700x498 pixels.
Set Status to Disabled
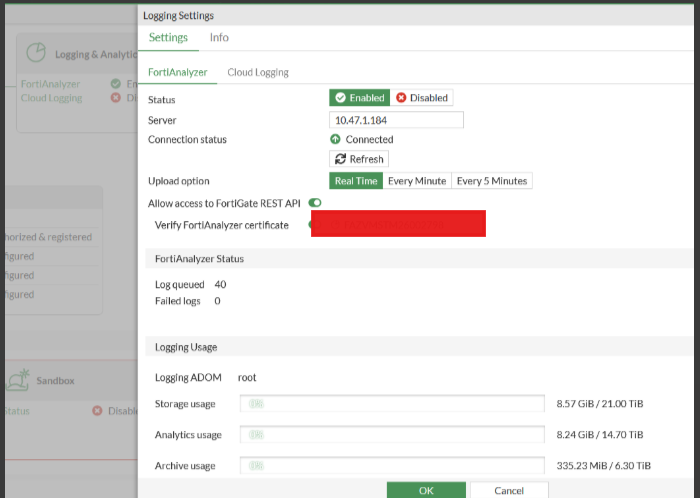pyautogui.click(x=422, y=98)
